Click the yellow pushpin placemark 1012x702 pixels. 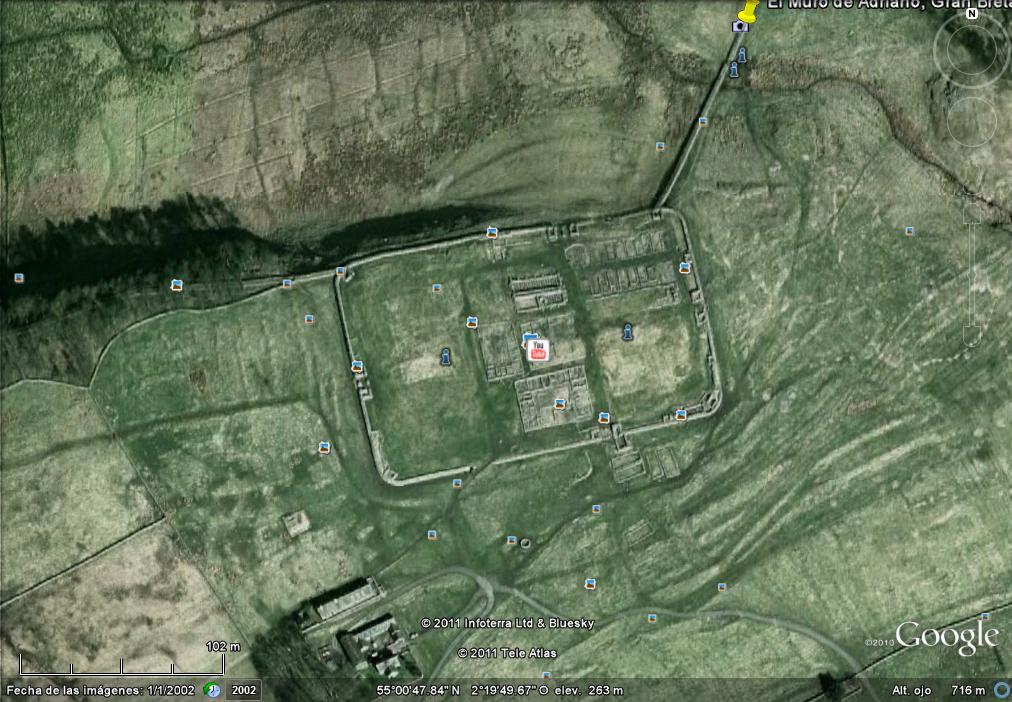[x=746, y=12]
